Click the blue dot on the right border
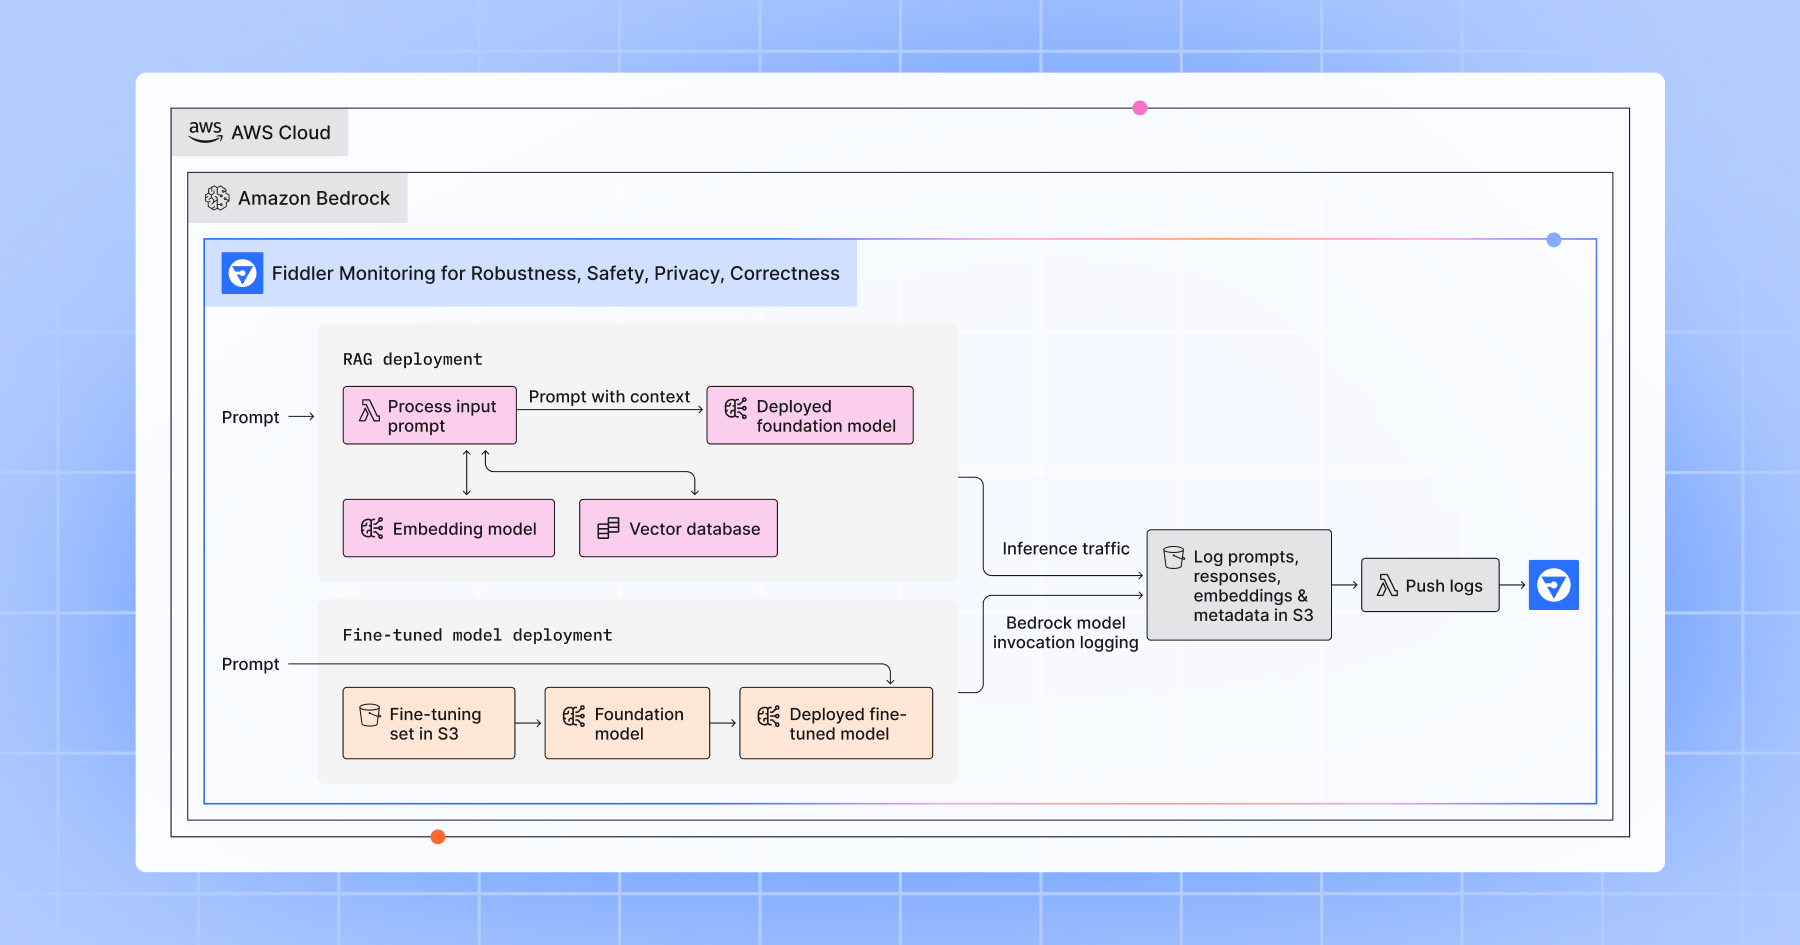 pyautogui.click(x=1554, y=239)
